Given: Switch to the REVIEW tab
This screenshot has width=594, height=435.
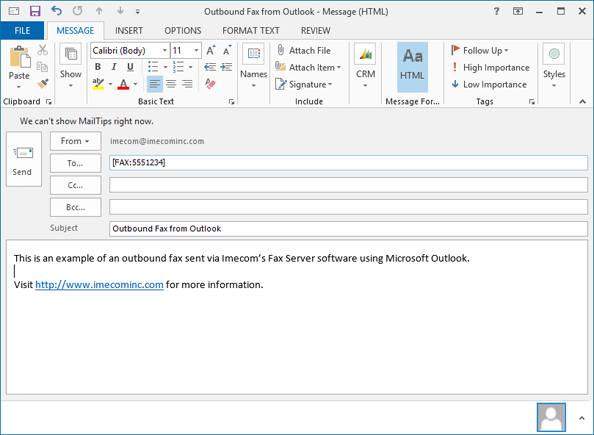Looking at the screenshot, I should (316, 31).
